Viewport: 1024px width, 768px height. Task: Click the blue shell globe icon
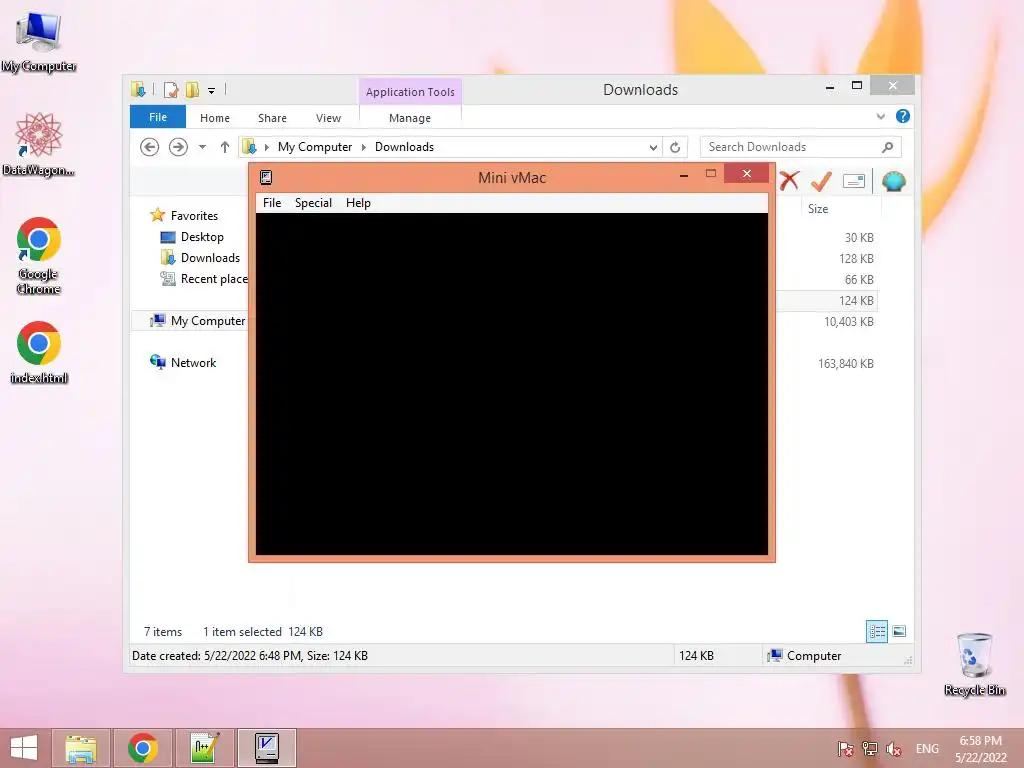893,181
